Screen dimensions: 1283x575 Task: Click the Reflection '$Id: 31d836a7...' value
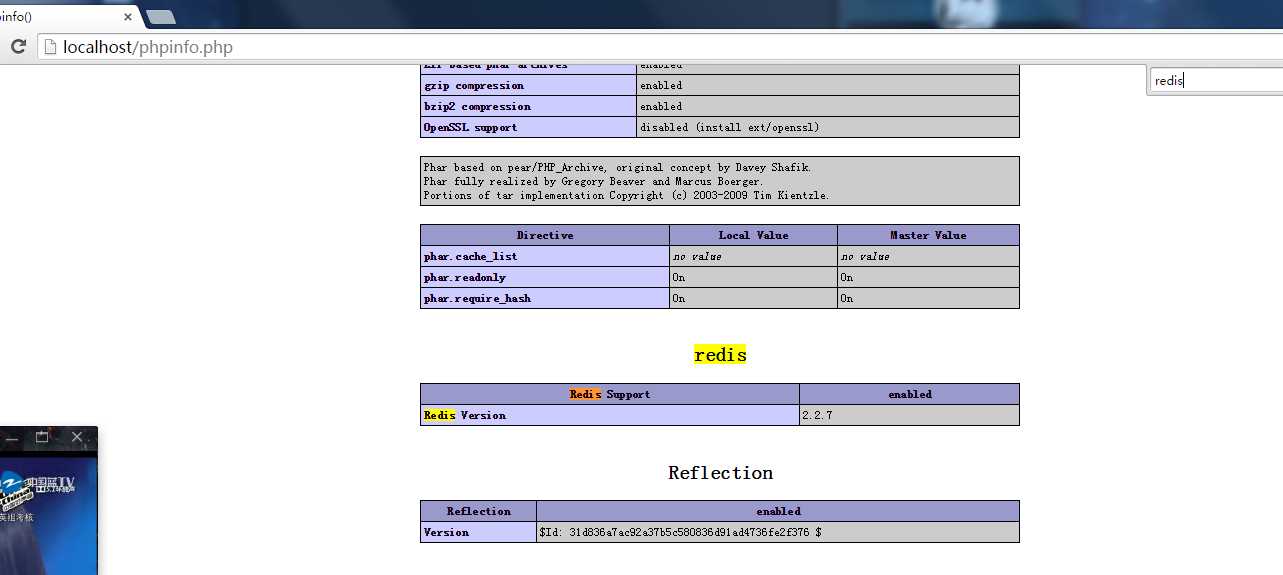point(778,532)
